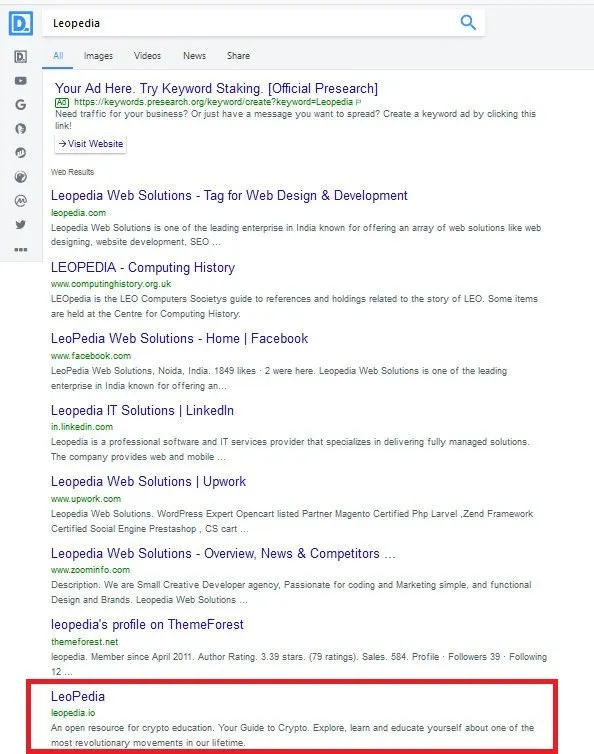This screenshot has width=594, height=754.
Task: Select the All results tab
Action: click(x=58, y=56)
